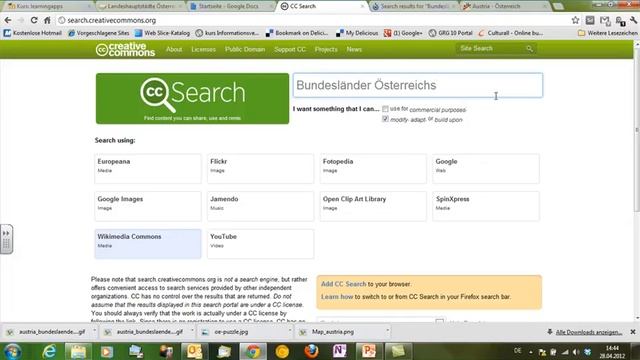Open the Weitere Lesezeichen folder
Viewport: 640px width, 360px height.
[608, 33]
